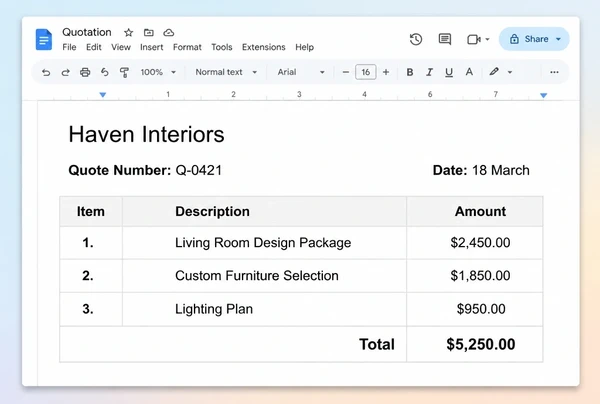The width and height of the screenshot is (600, 404).
Task: Open the Edit menu
Action: pos(94,47)
